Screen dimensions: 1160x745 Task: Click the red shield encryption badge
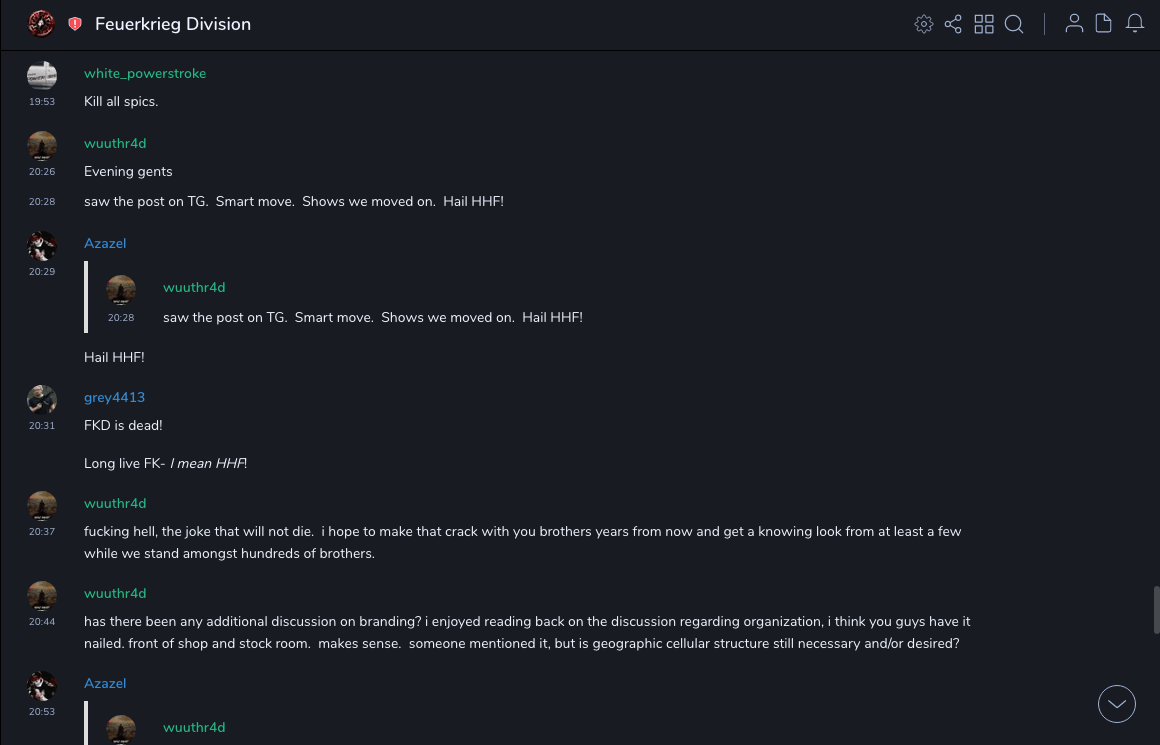point(75,24)
